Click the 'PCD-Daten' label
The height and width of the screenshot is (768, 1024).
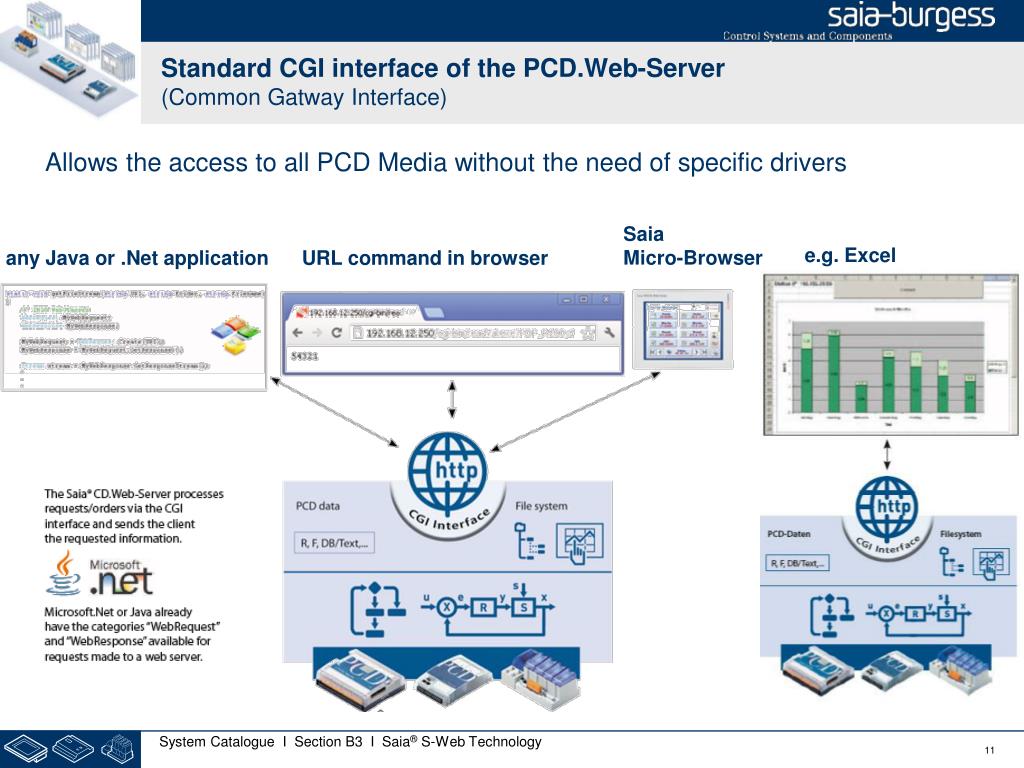(789, 534)
